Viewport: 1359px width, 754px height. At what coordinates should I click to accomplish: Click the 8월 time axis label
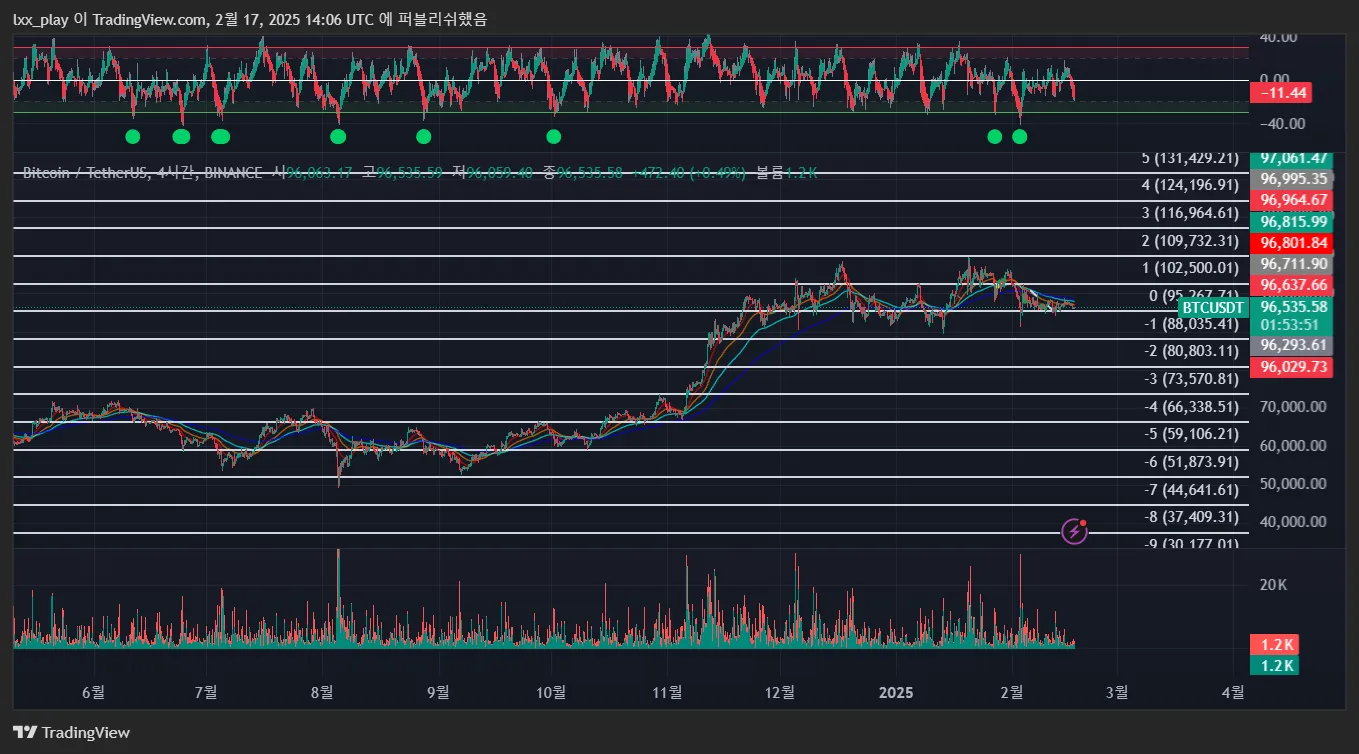coord(322,691)
